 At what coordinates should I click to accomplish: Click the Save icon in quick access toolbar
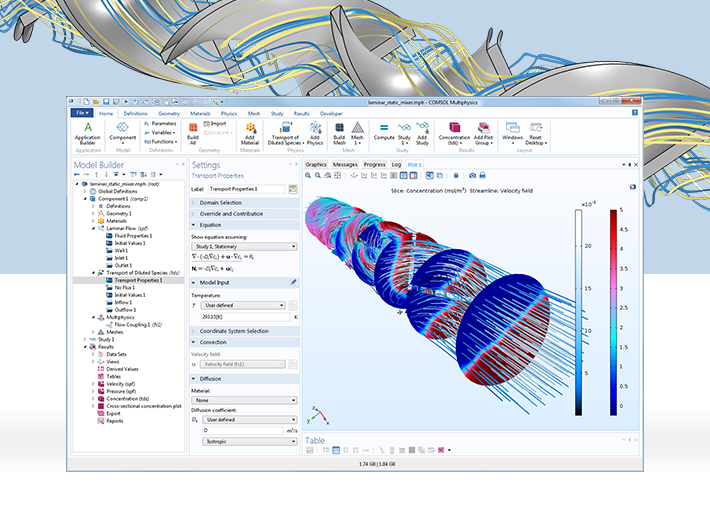(x=106, y=102)
